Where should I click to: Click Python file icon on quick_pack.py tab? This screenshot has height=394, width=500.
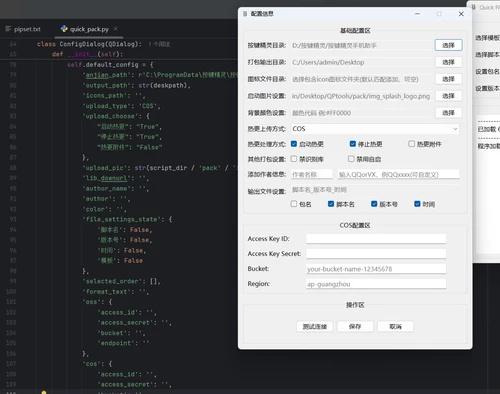(64, 29)
